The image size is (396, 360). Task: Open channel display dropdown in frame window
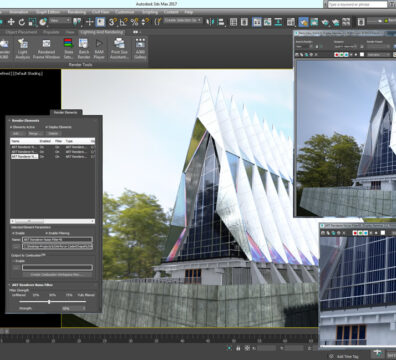pos(379,55)
